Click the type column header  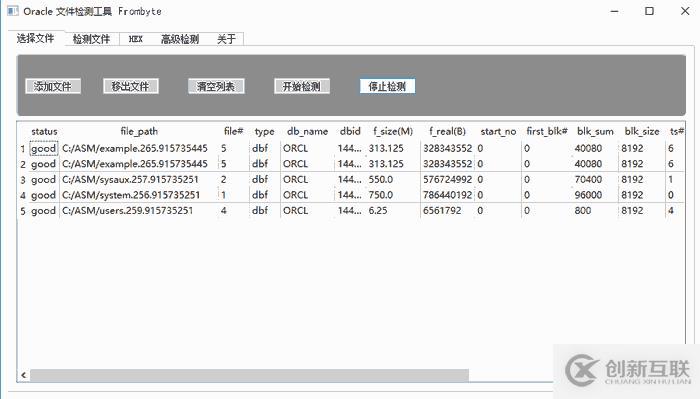[264, 131]
